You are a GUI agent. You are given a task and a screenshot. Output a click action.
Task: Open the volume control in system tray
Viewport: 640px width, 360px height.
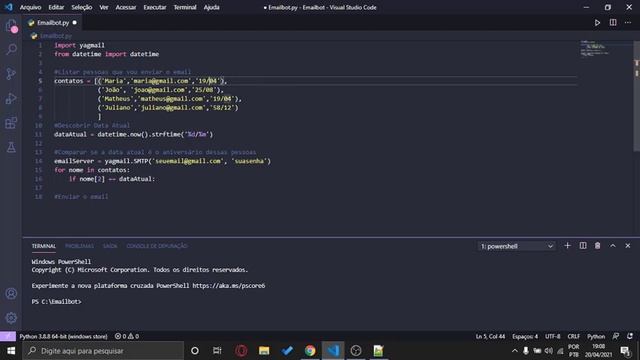point(549,351)
